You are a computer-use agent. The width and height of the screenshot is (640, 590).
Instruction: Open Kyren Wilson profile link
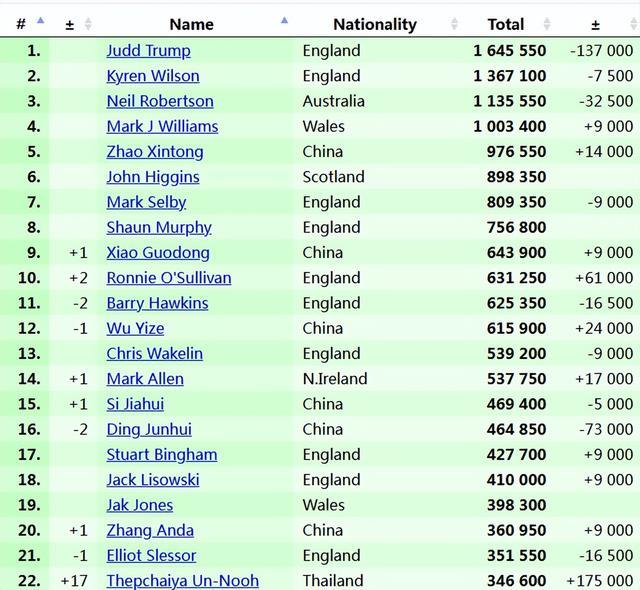pyautogui.click(x=153, y=75)
